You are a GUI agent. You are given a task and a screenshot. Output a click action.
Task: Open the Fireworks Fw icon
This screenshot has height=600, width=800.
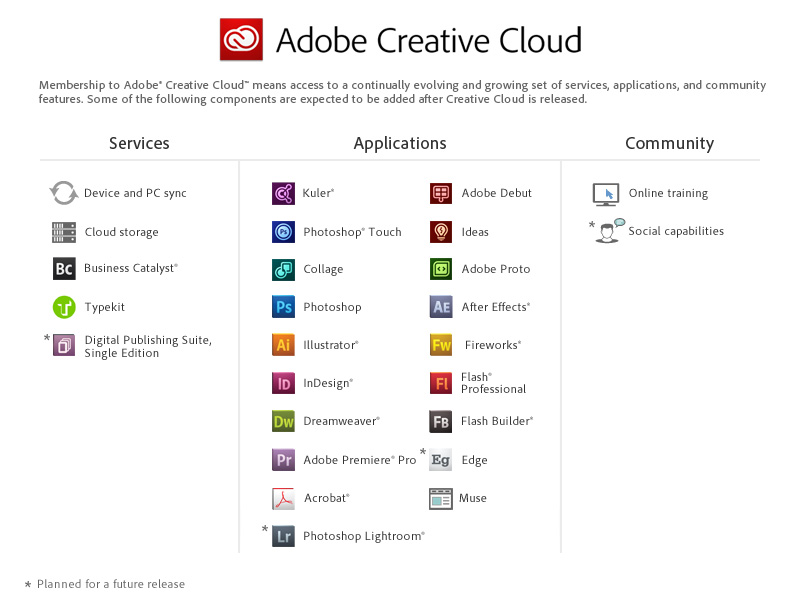(441, 345)
